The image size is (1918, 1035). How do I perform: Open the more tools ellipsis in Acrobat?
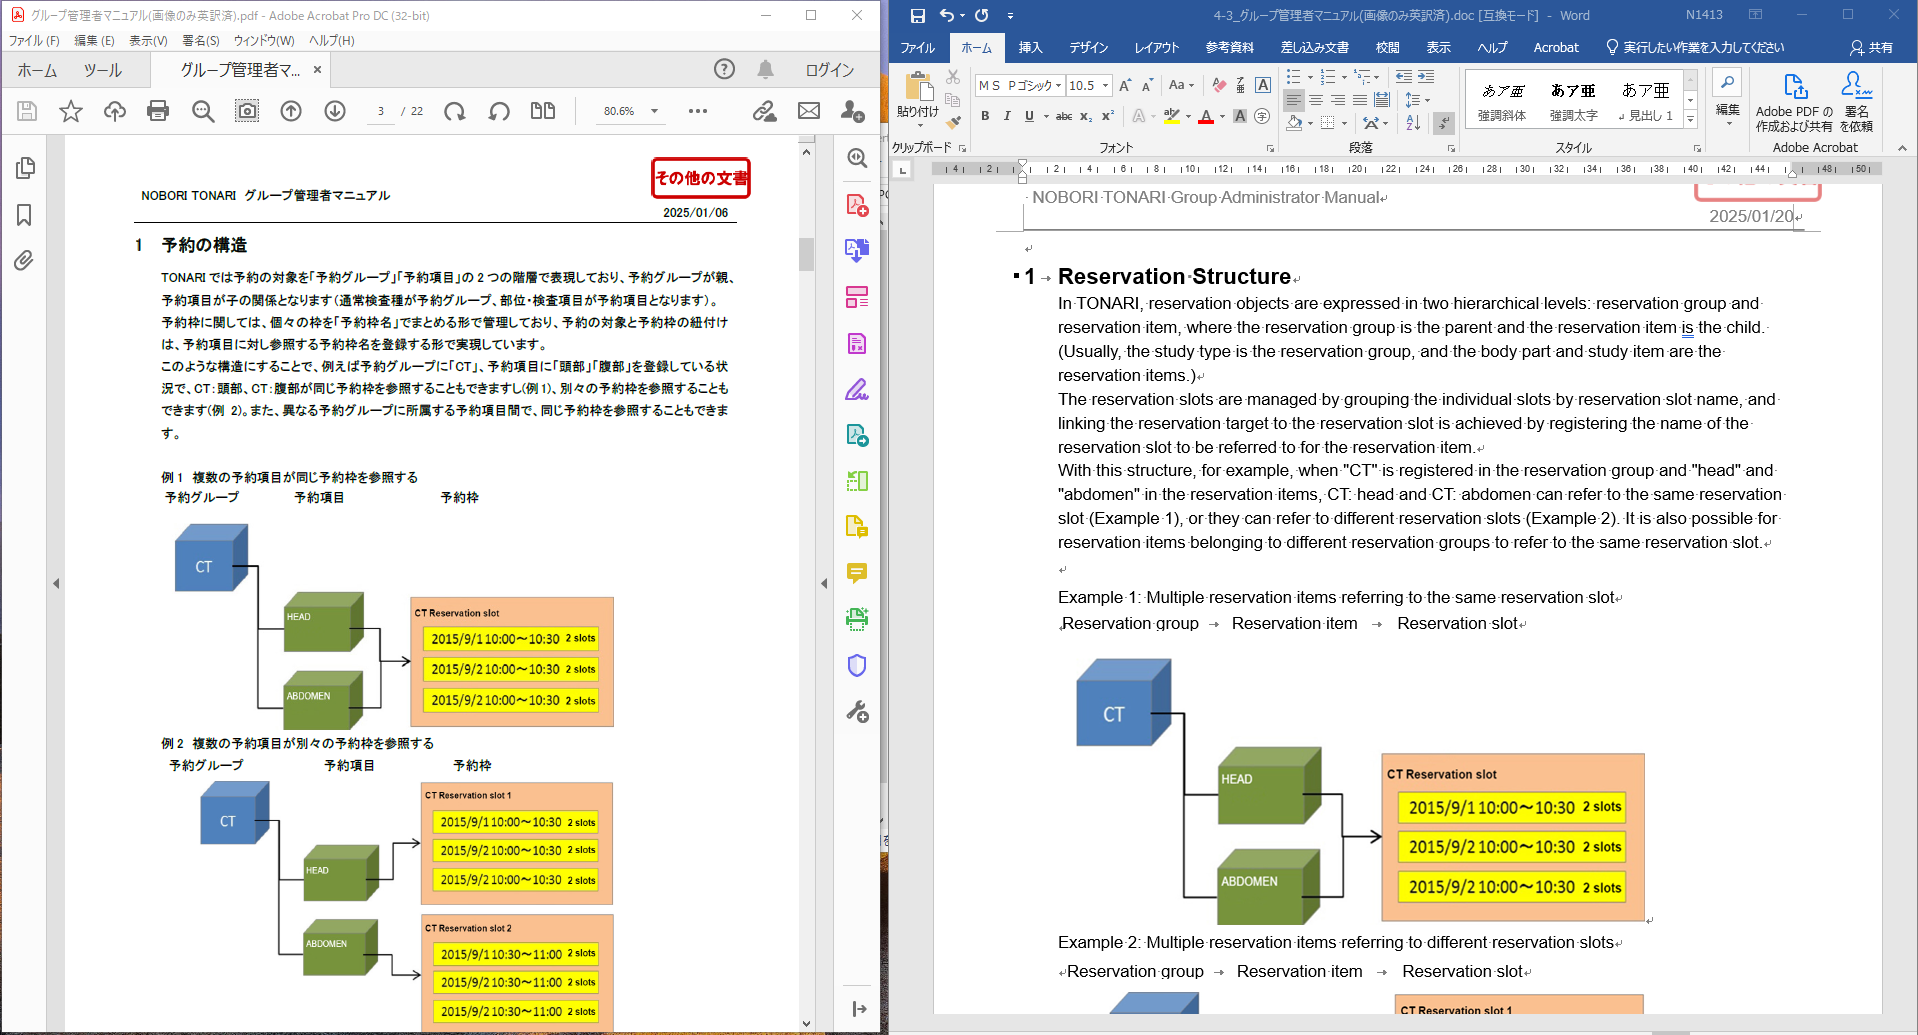point(698,111)
